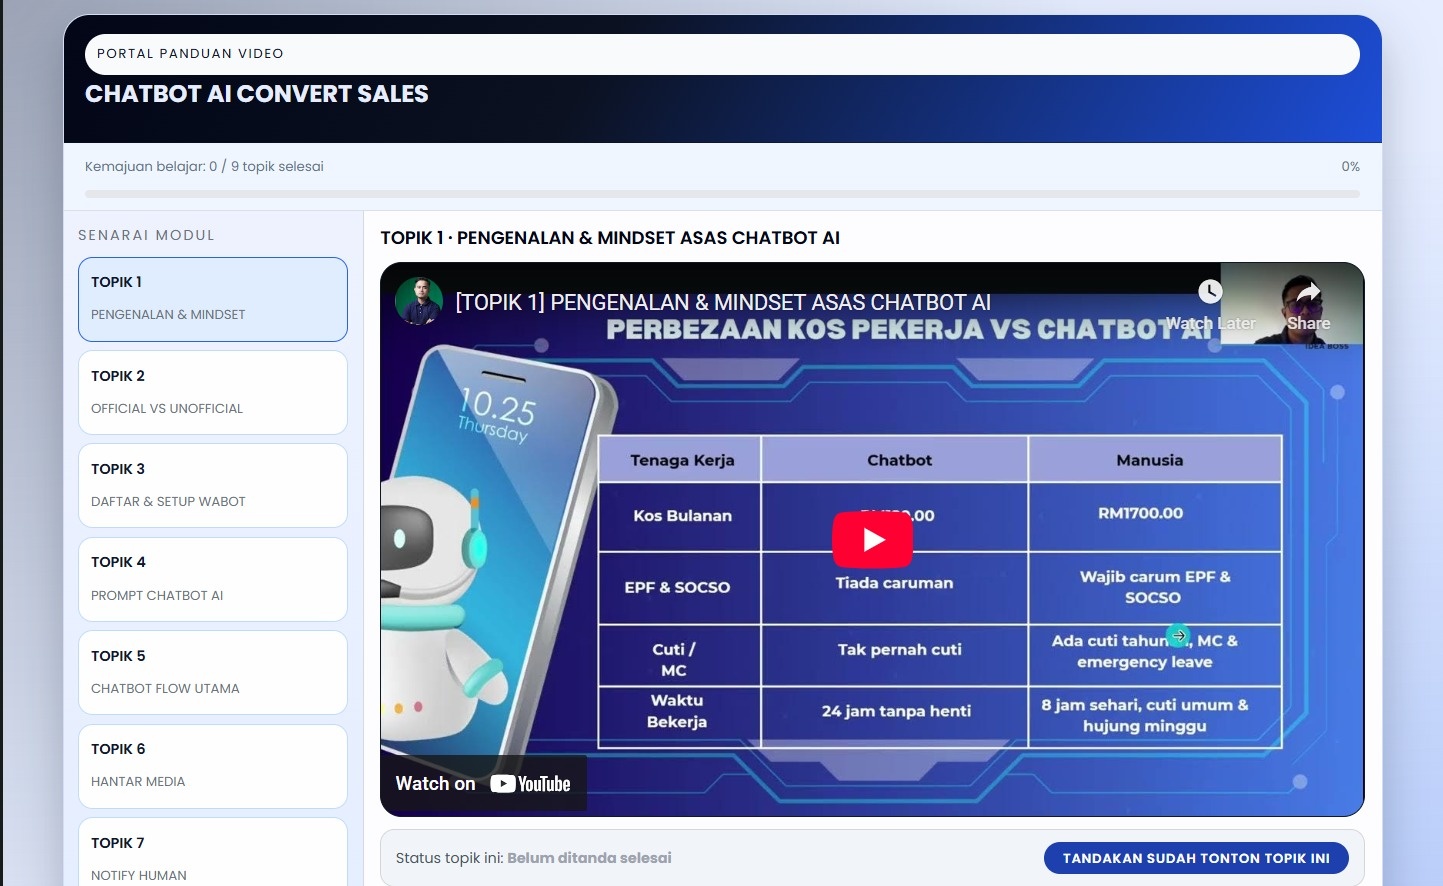Open Topik 7 Notify Human module
The image size is (1443, 886).
coord(213,852)
